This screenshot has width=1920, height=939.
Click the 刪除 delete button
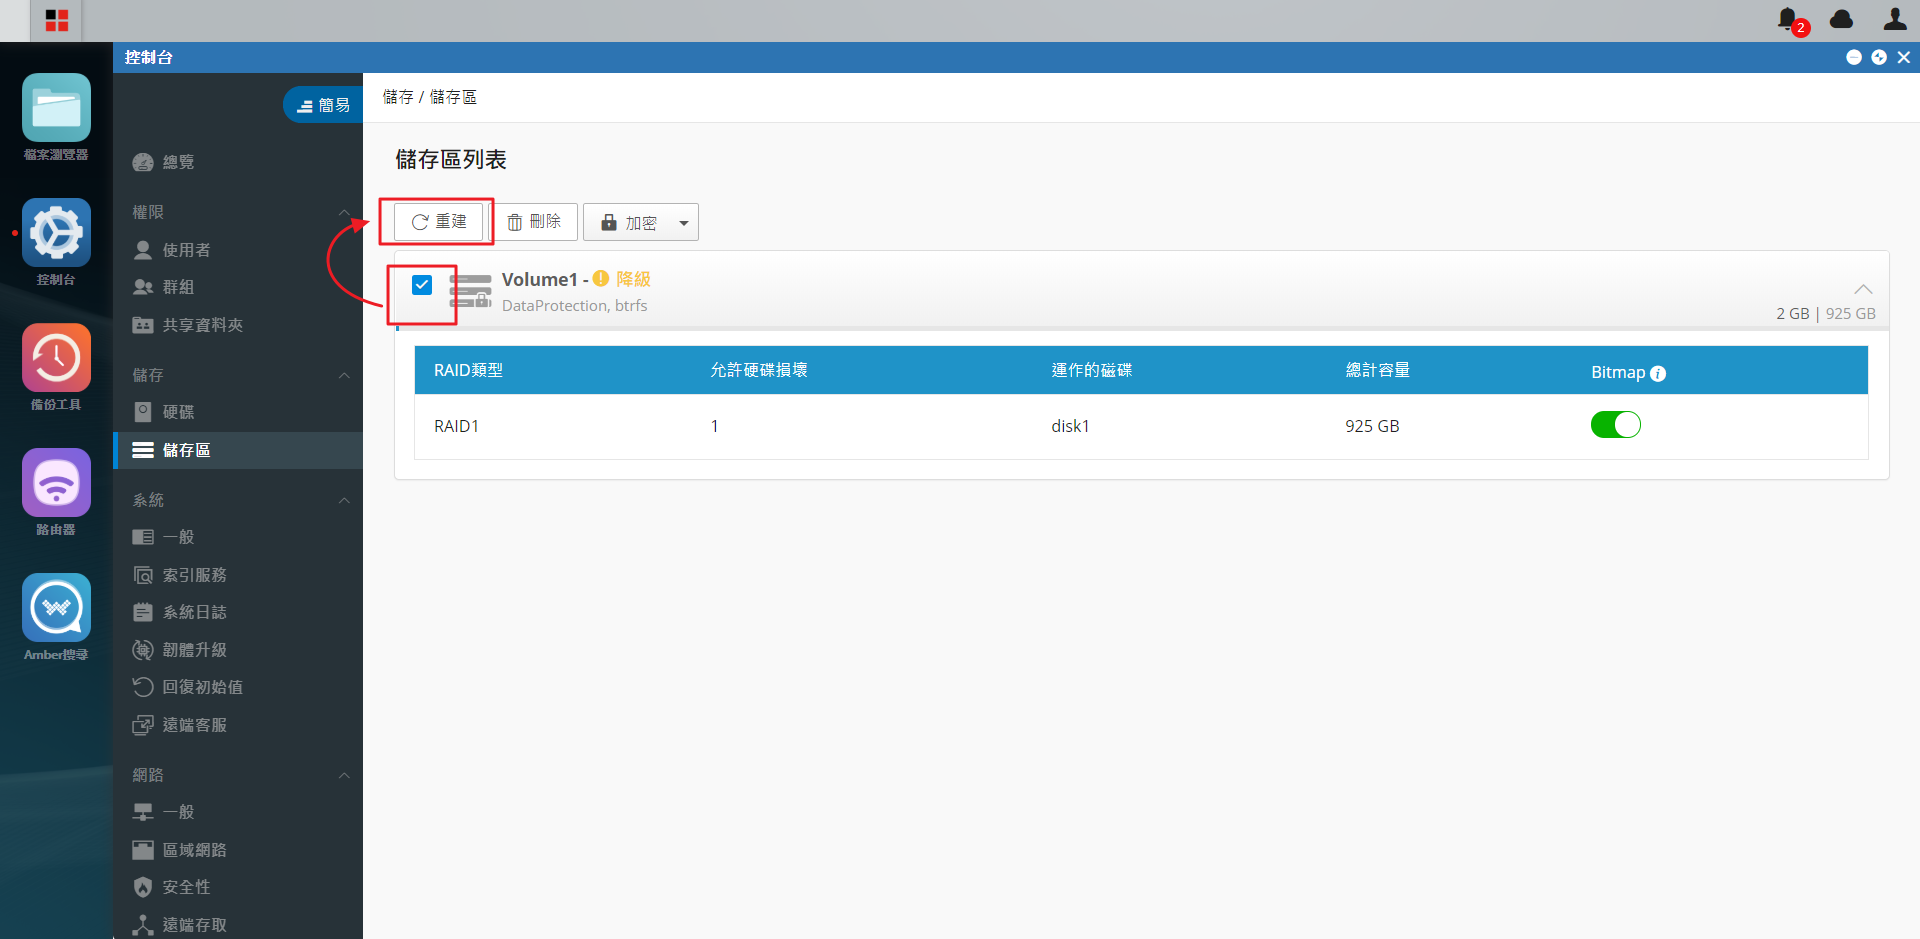click(534, 222)
